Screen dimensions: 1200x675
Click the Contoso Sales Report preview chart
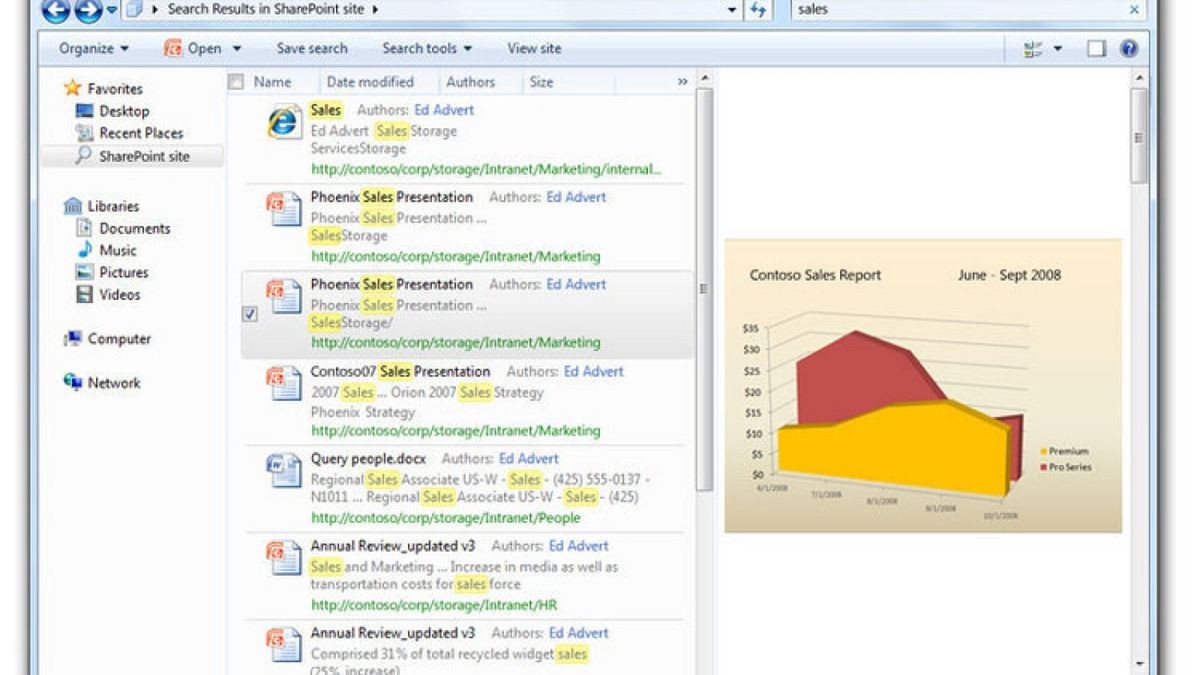[922, 385]
